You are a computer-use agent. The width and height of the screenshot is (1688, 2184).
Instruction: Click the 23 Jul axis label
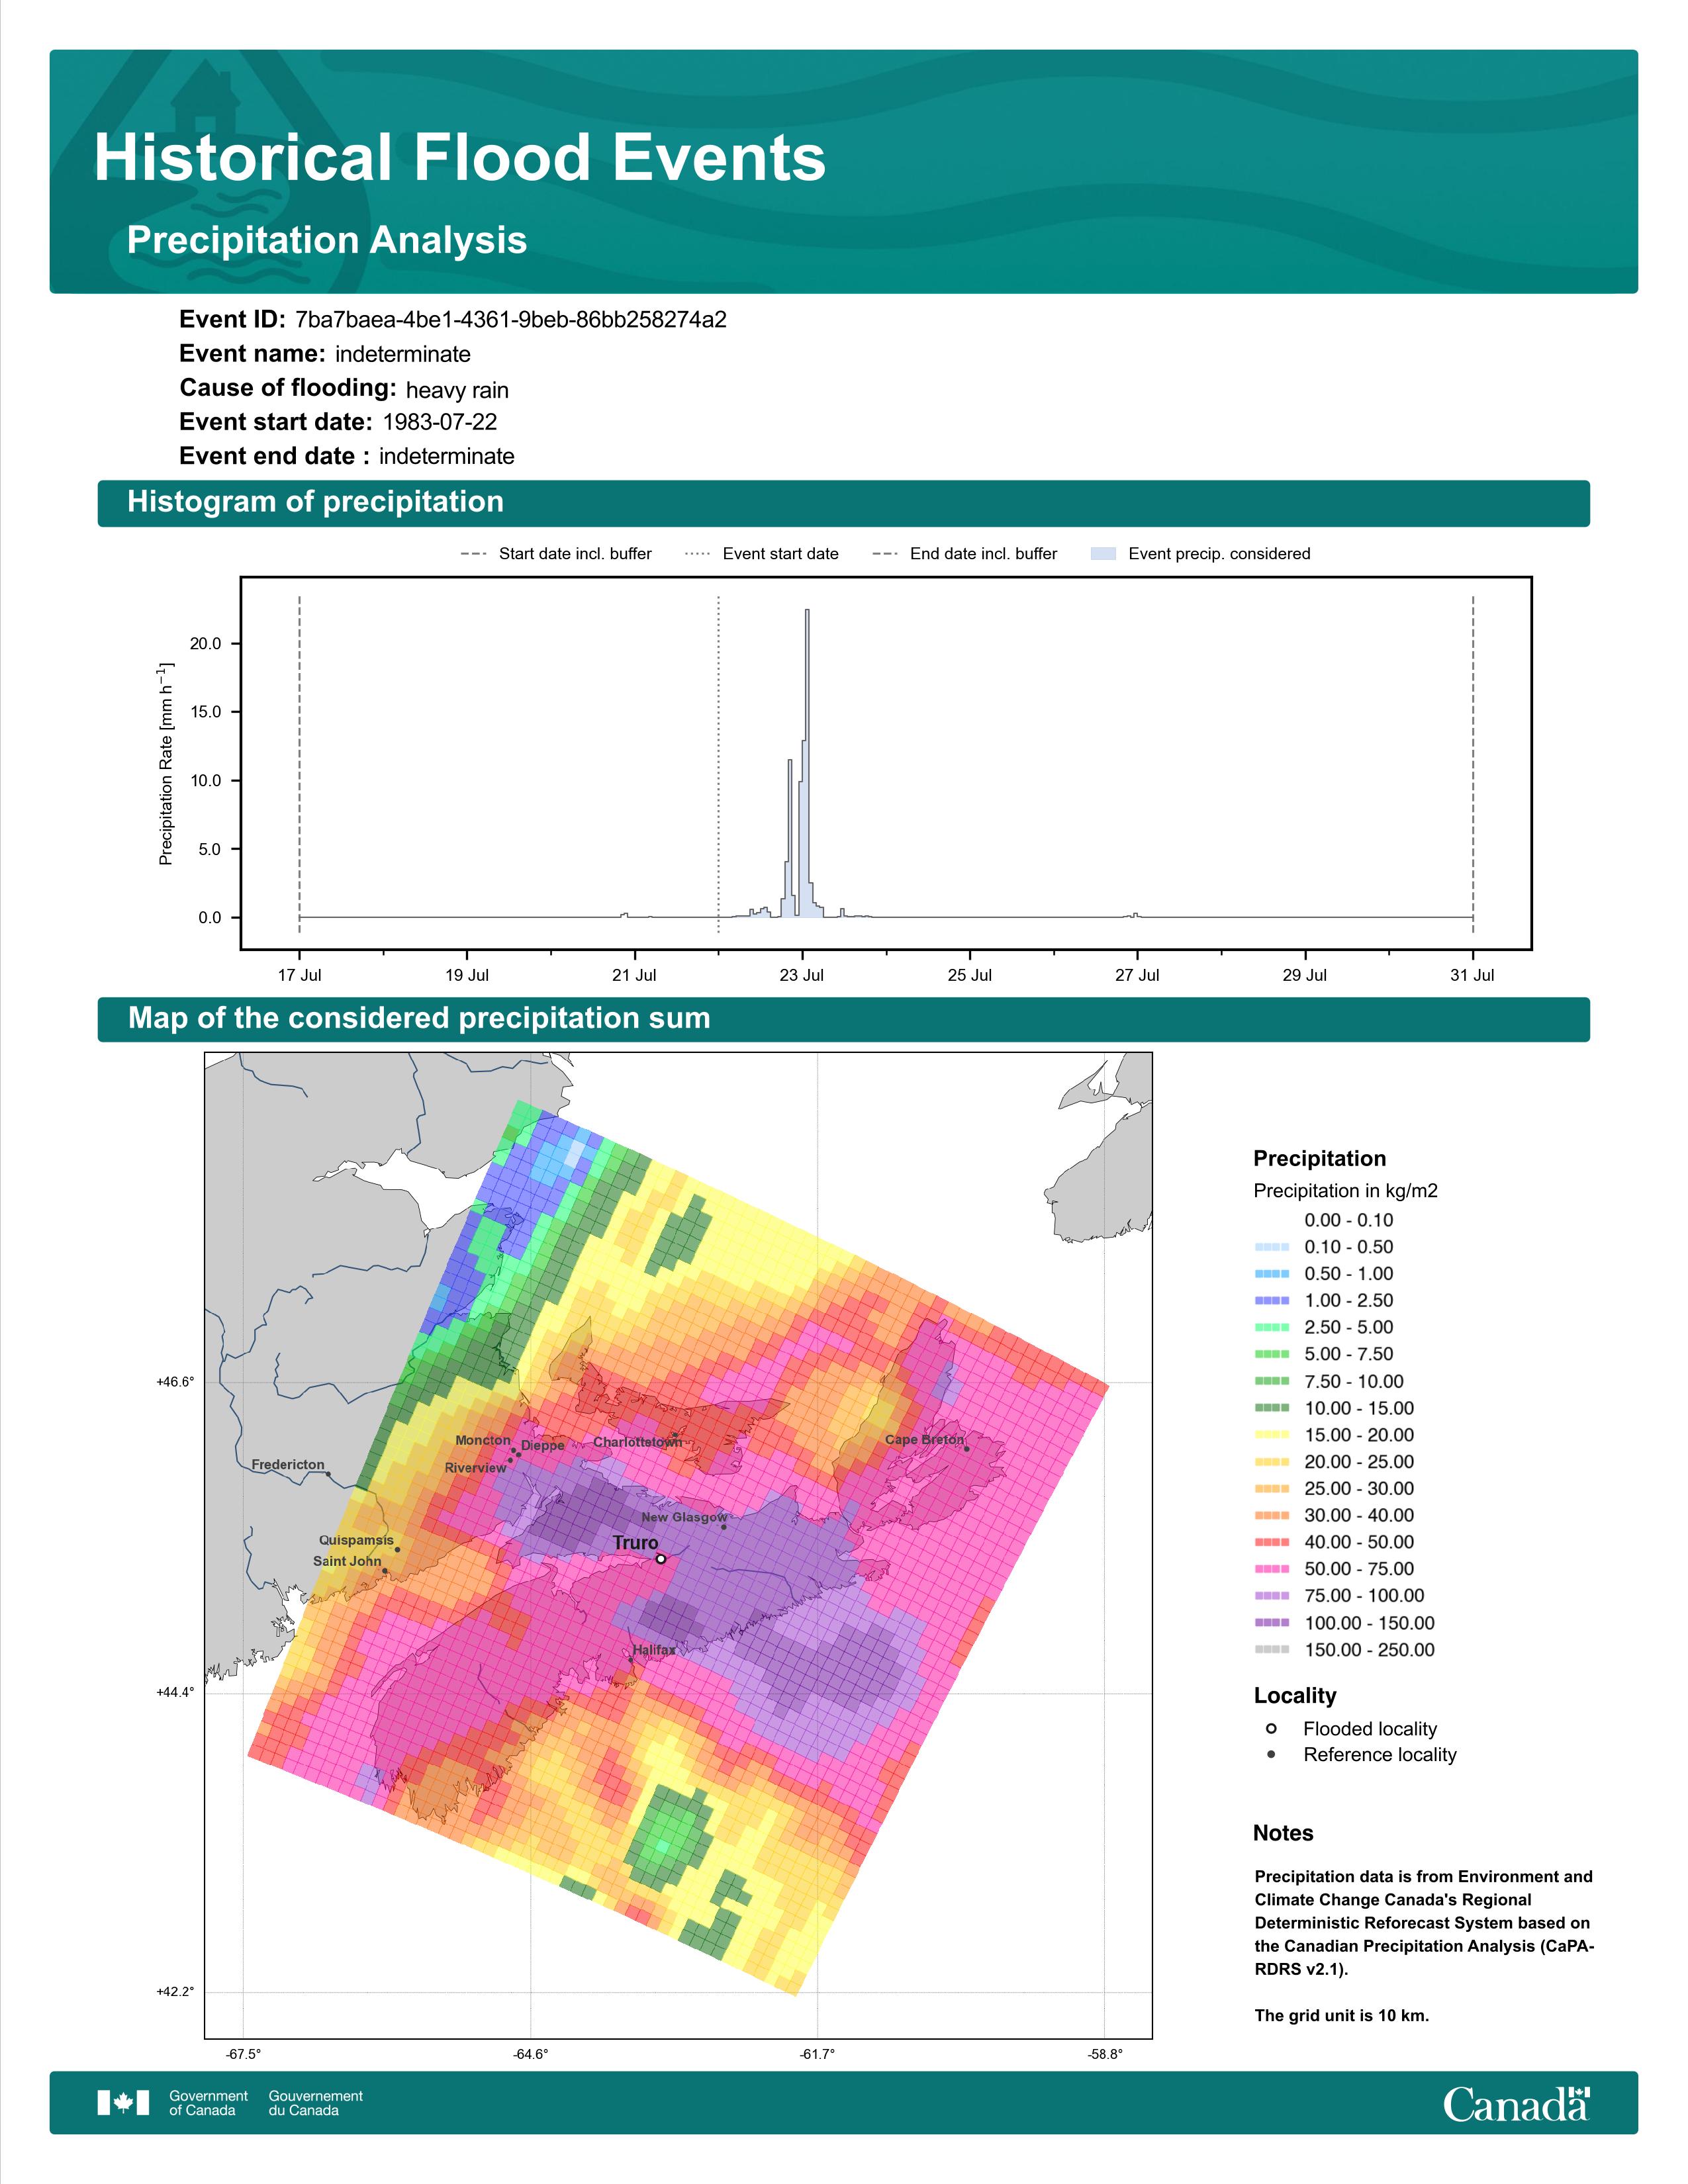coord(802,975)
